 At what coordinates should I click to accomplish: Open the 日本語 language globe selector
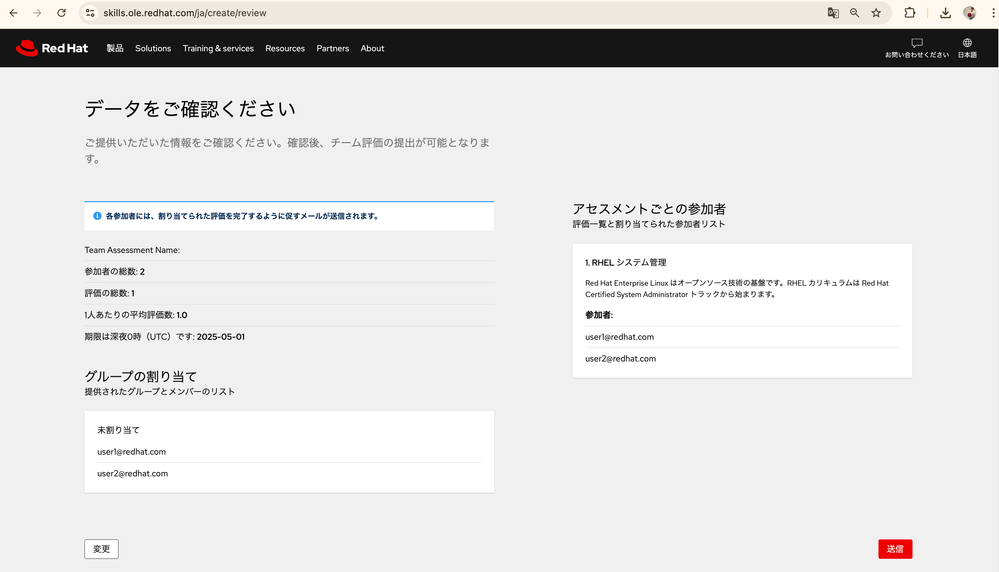pyautogui.click(x=967, y=43)
